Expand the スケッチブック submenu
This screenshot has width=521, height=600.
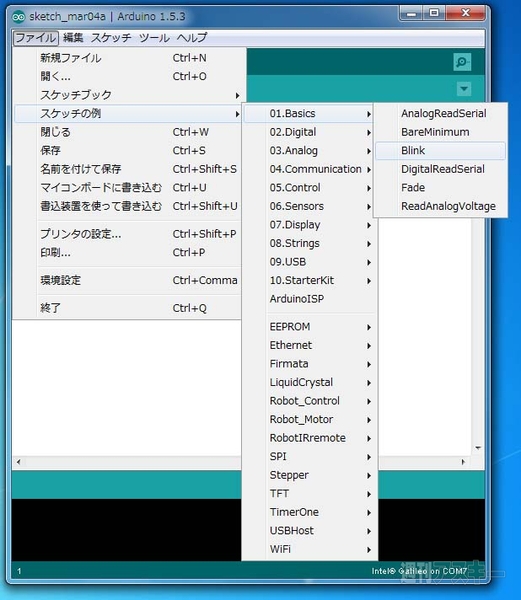tap(128, 95)
